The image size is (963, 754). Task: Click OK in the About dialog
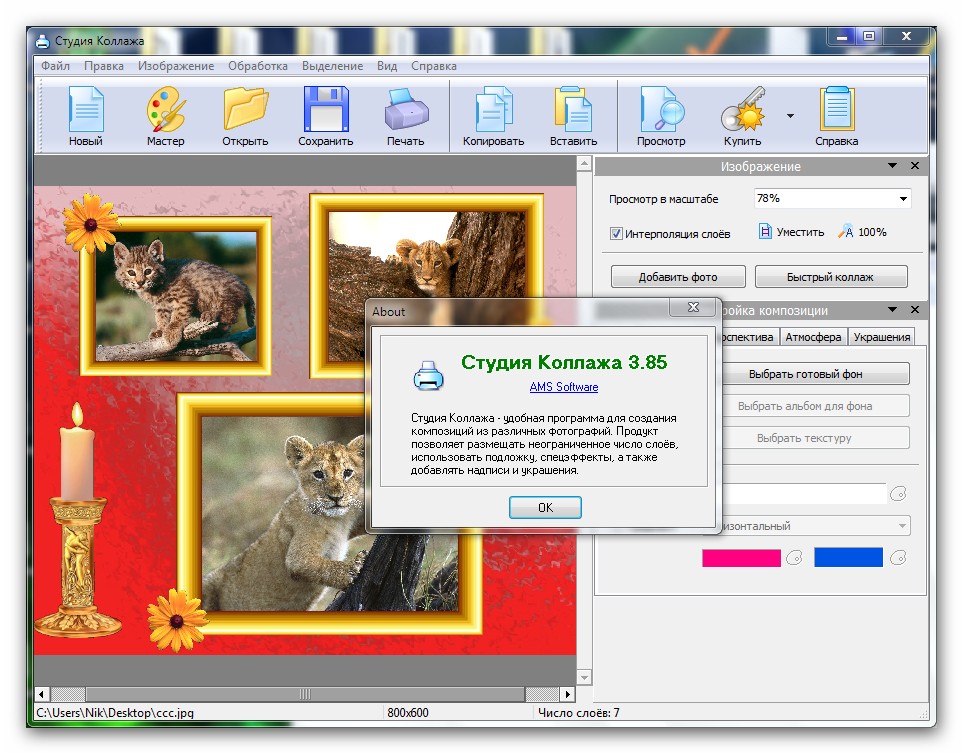click(545, 508)
